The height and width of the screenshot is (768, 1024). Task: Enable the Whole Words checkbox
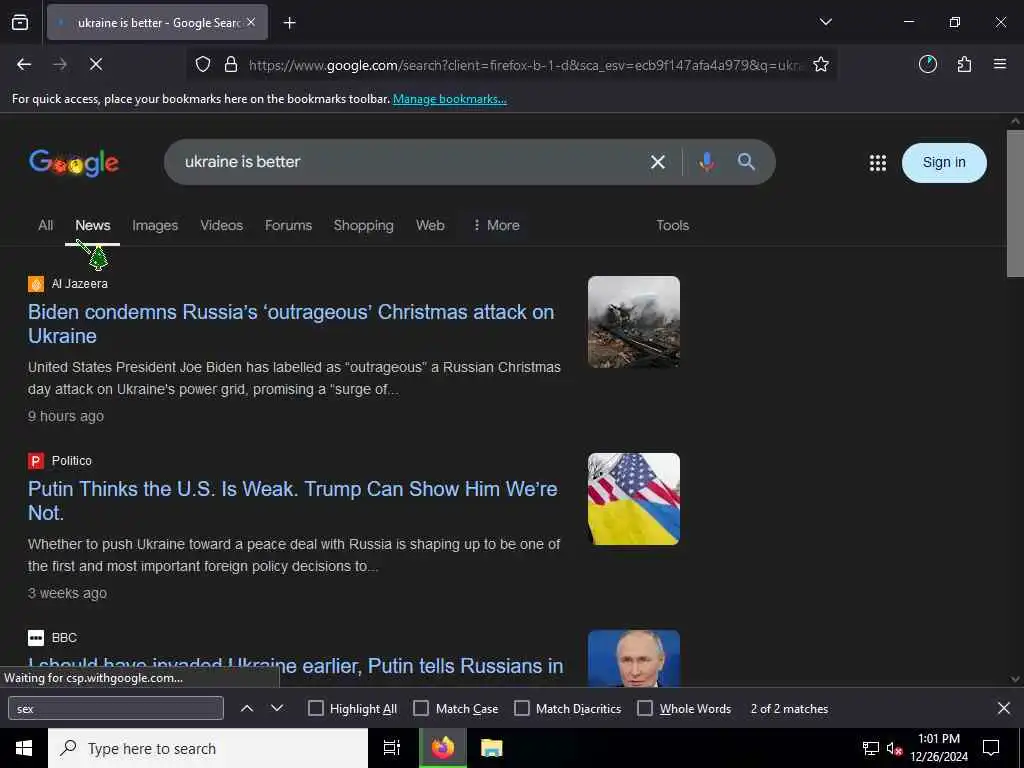pos(645,709)
